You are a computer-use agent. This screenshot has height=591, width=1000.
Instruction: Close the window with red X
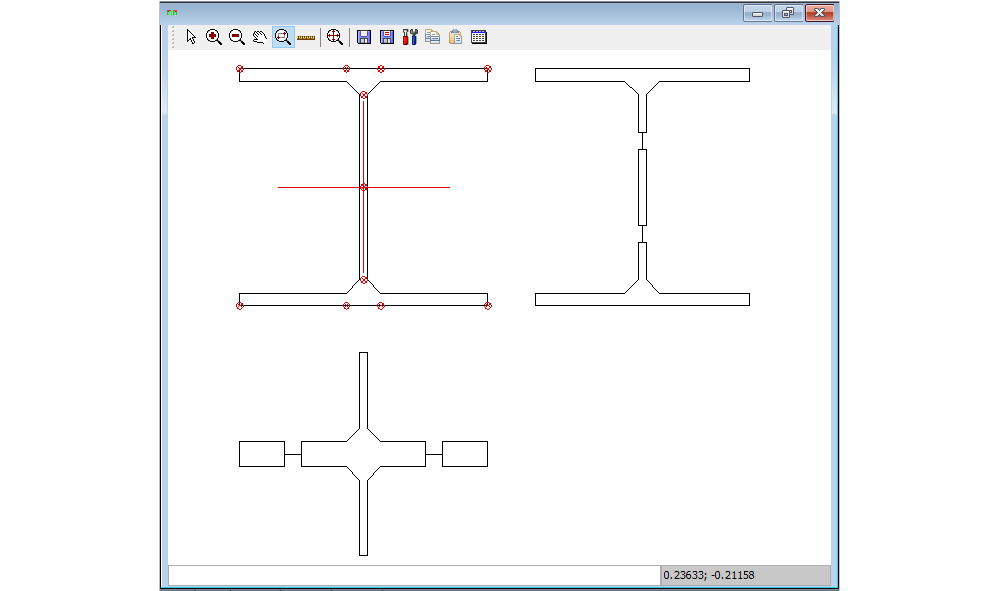(x=820, y=13)
